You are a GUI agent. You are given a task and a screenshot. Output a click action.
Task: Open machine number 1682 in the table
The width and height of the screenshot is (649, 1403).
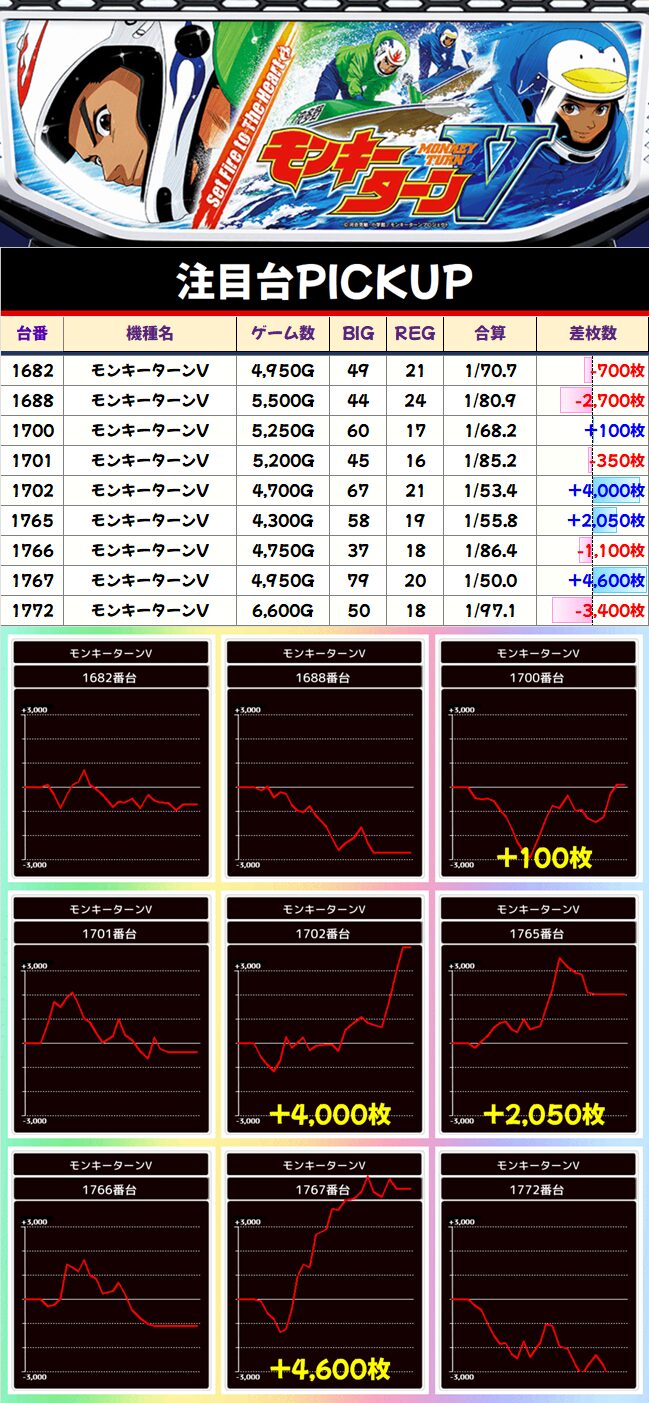pyautogui.click(x=32, y=371)
